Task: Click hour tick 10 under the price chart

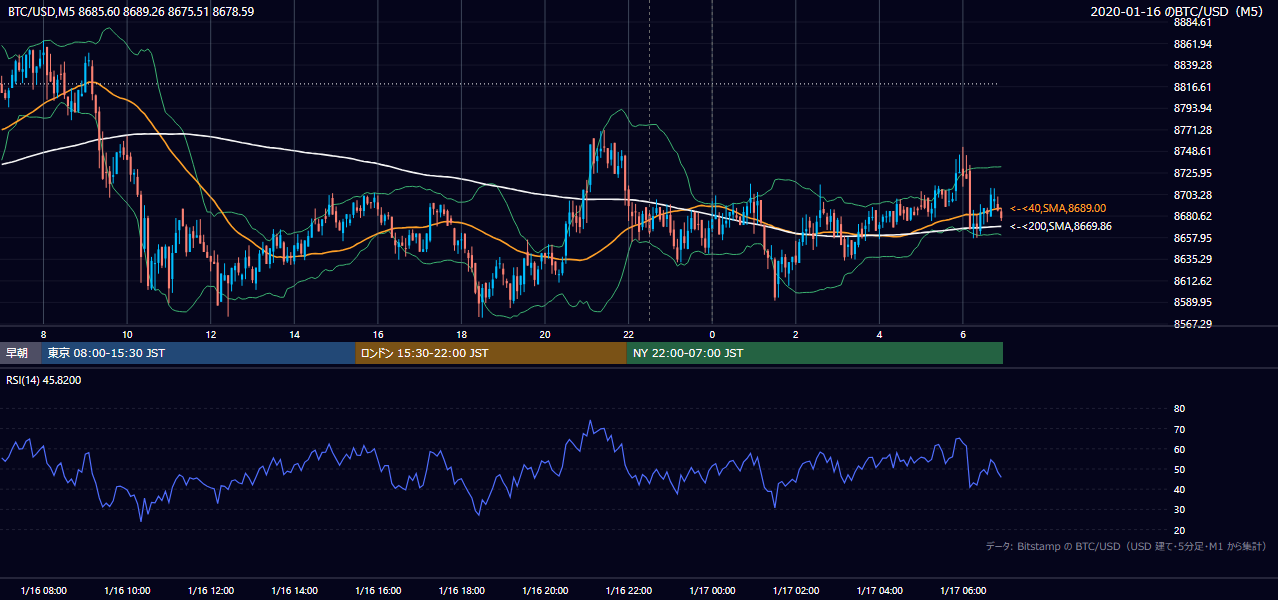Action: pos(127,334)
